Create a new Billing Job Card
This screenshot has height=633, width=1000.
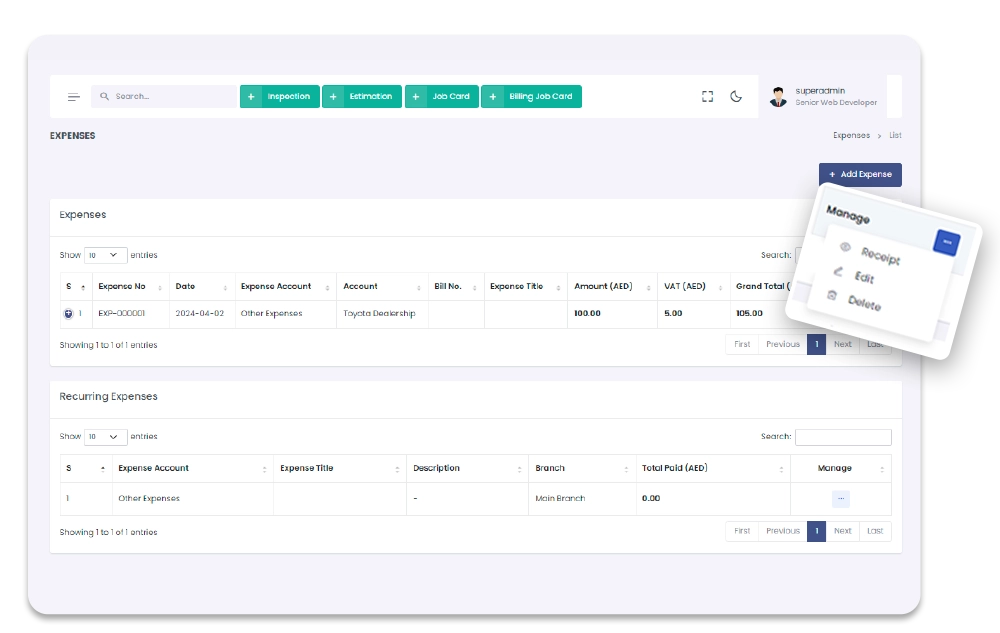[x=531, y=96]
